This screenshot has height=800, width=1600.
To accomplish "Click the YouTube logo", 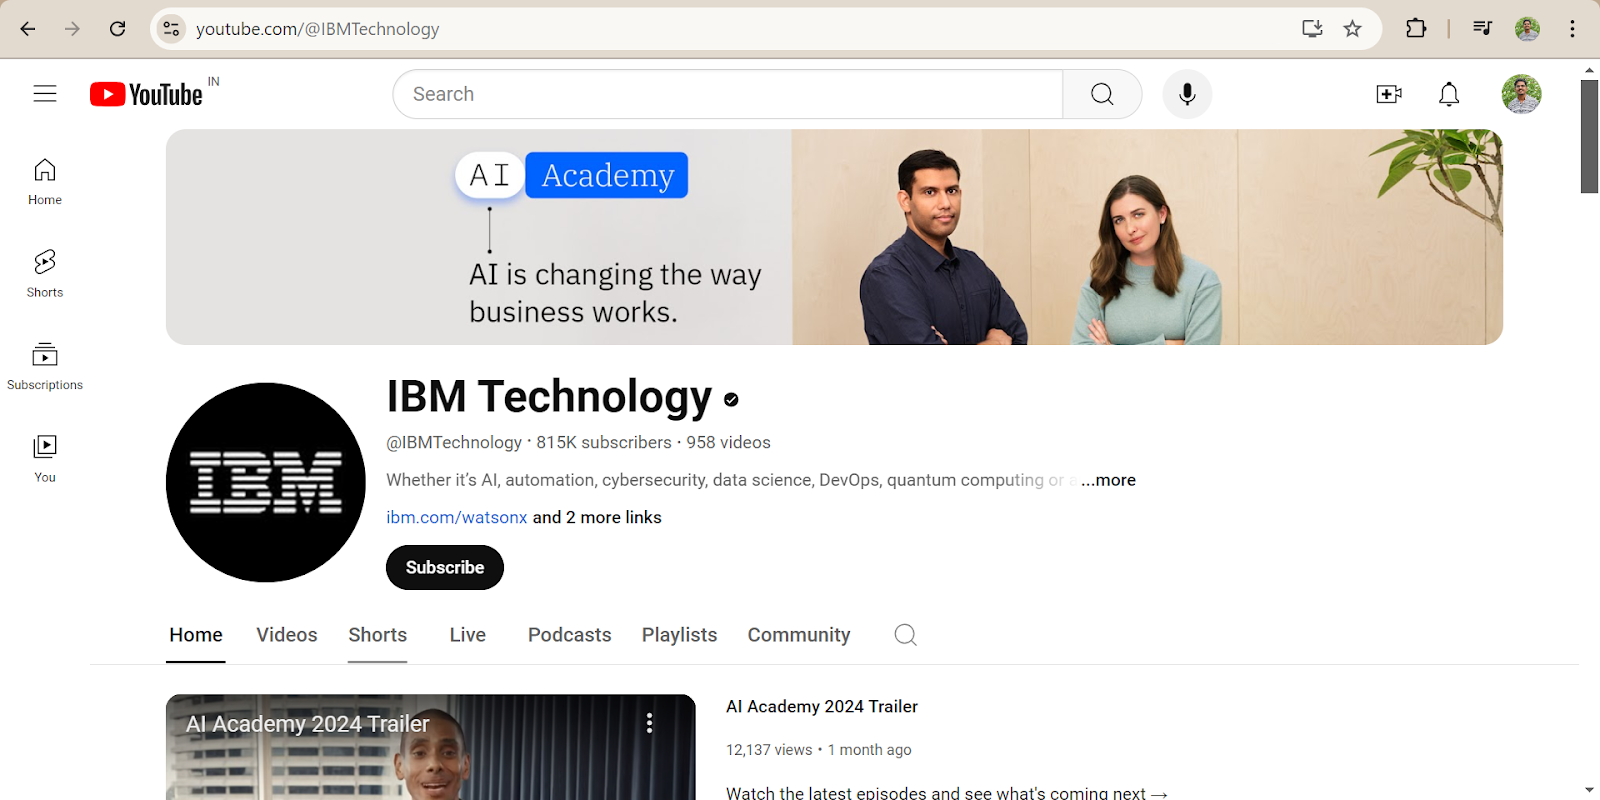I will tap(147, 94).
